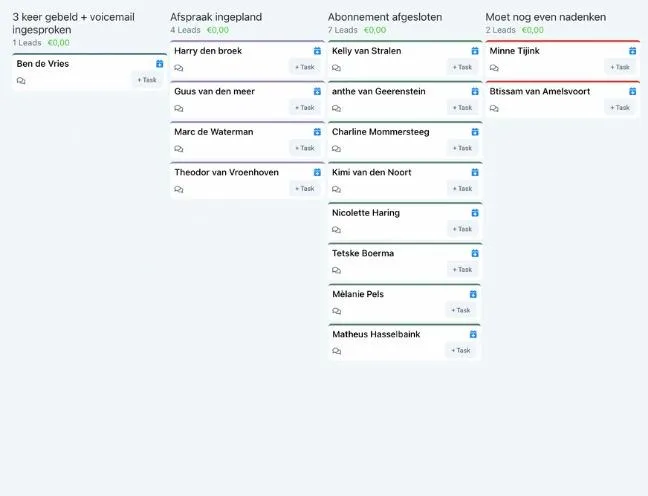This screenshot has height=496, width=648.
Task: Click calendar icon on Harry den broek card
Action: [317, 51]
